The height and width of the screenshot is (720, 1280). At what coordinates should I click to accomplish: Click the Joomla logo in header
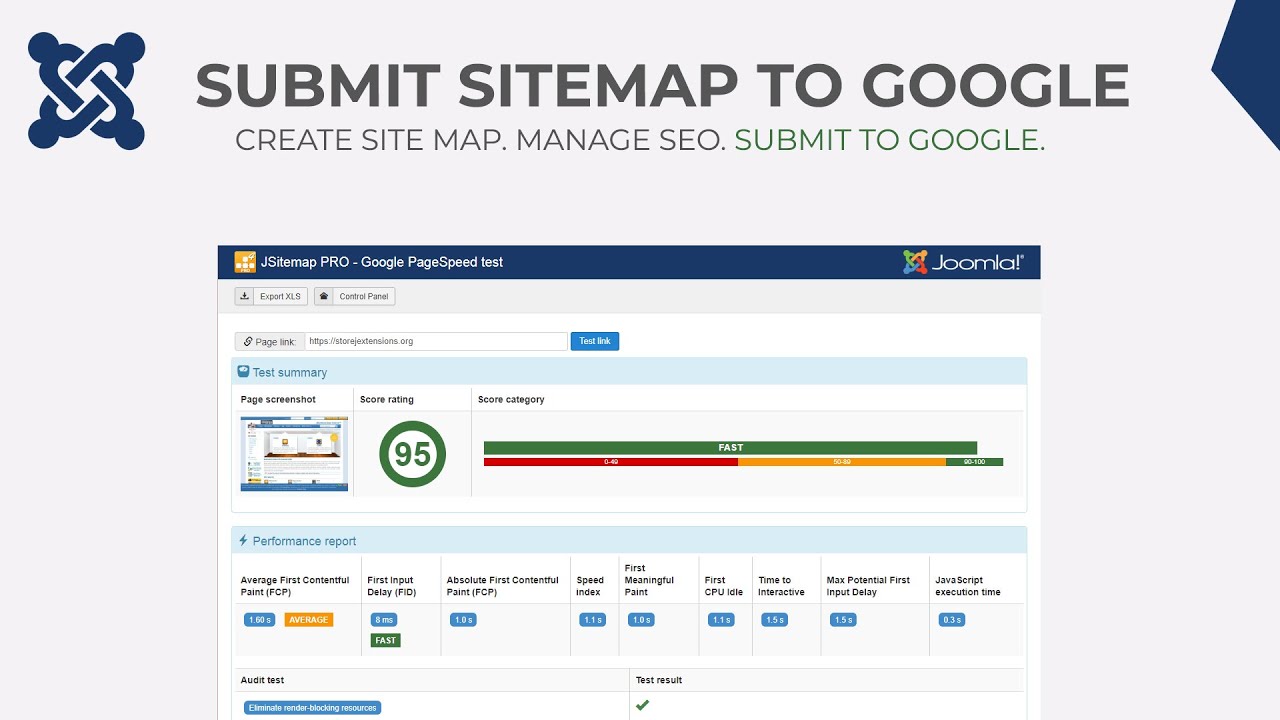click(x=963, y=262)
